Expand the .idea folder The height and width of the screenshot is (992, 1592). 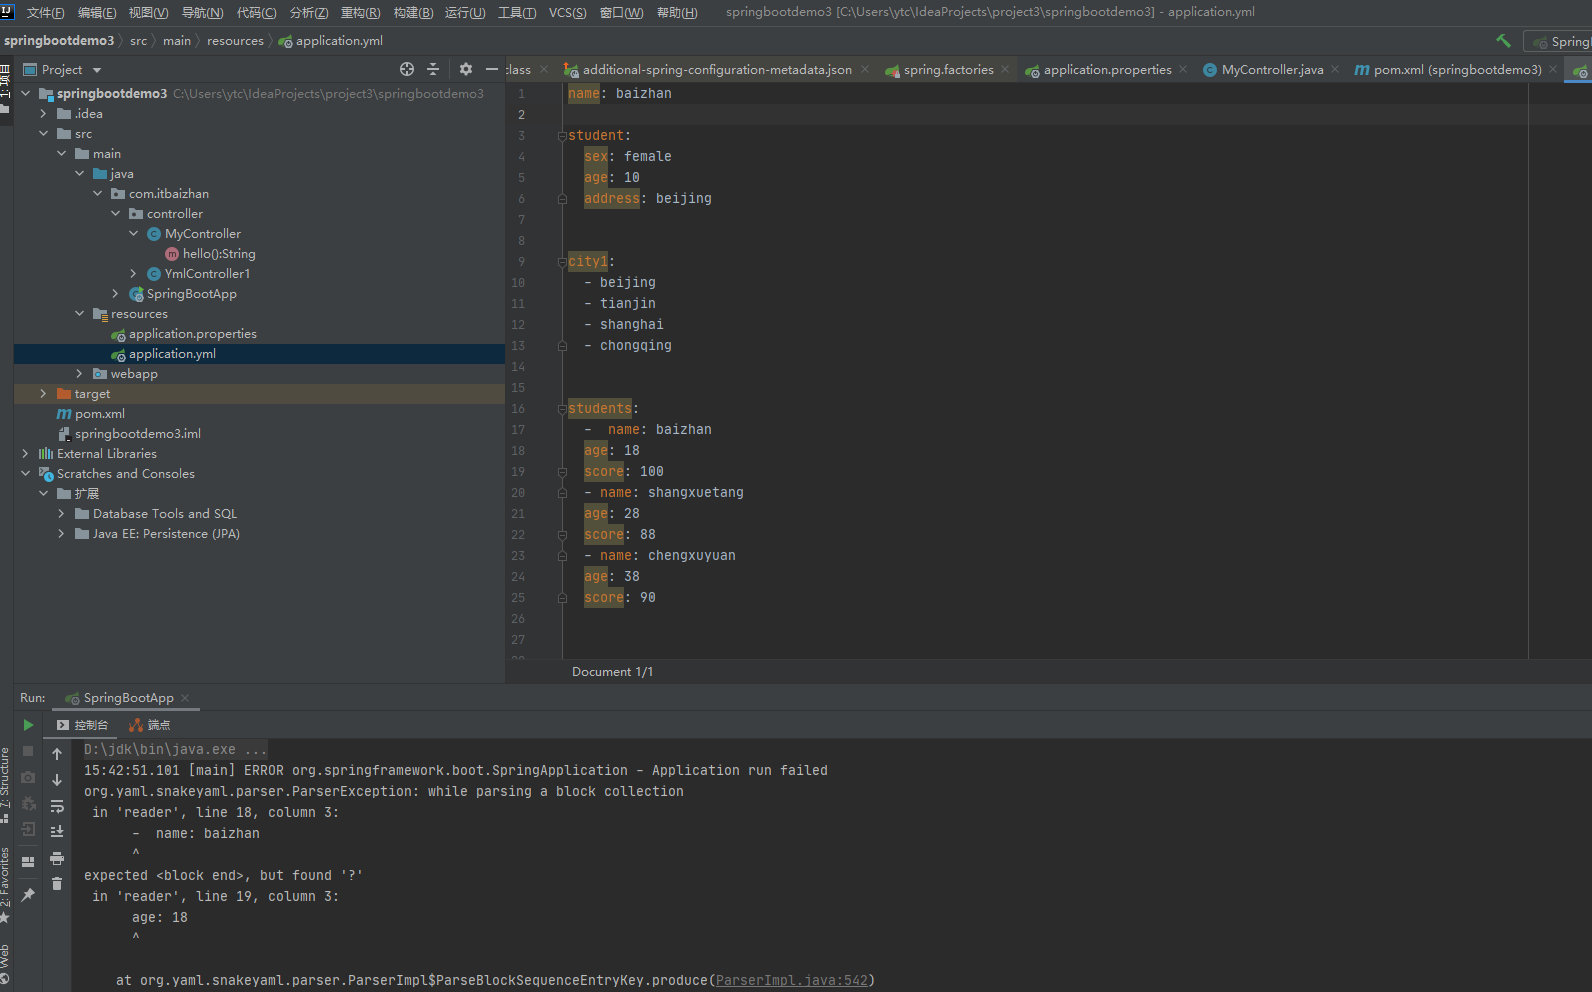pyautogui.click(x=43, y=114)
